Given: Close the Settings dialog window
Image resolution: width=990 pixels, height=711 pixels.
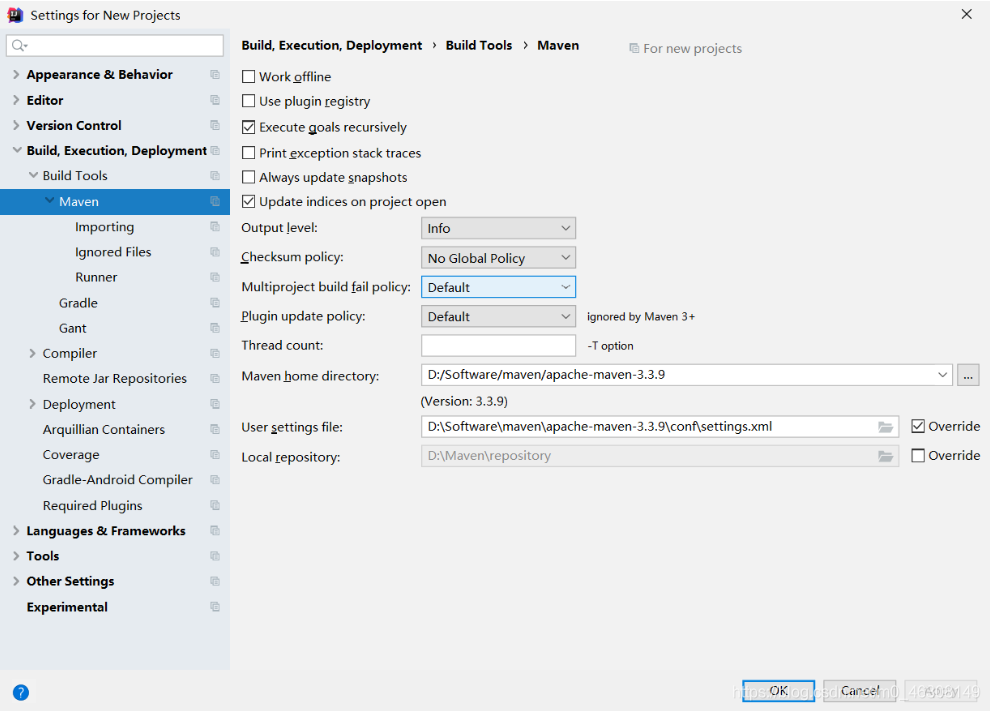Looking at the screenshot, I should coord(967,14).
